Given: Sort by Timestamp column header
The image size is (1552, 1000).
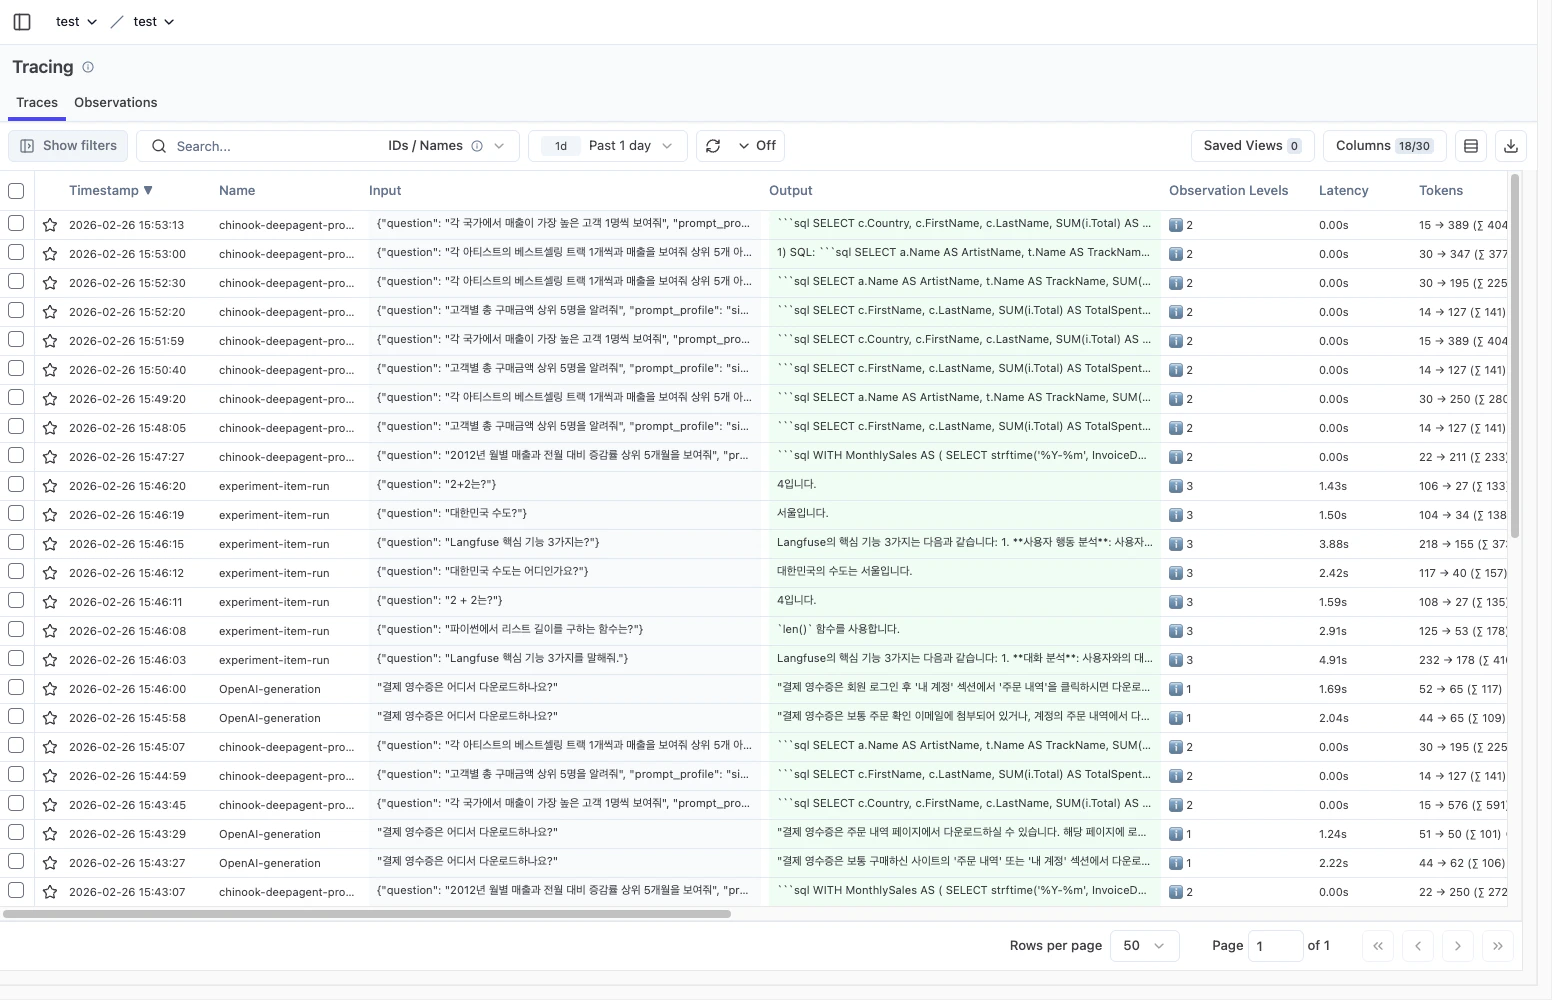Looking at the screenshot, I should click(x=110, y=190).
